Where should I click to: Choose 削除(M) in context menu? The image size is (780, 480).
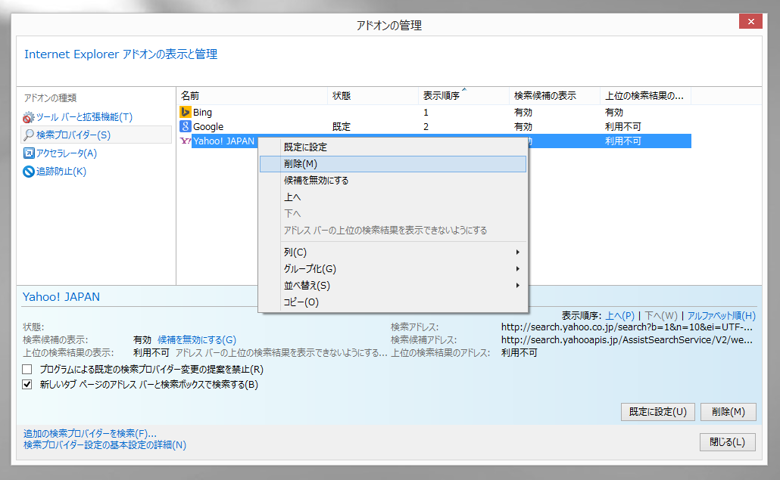coord(393,164)
